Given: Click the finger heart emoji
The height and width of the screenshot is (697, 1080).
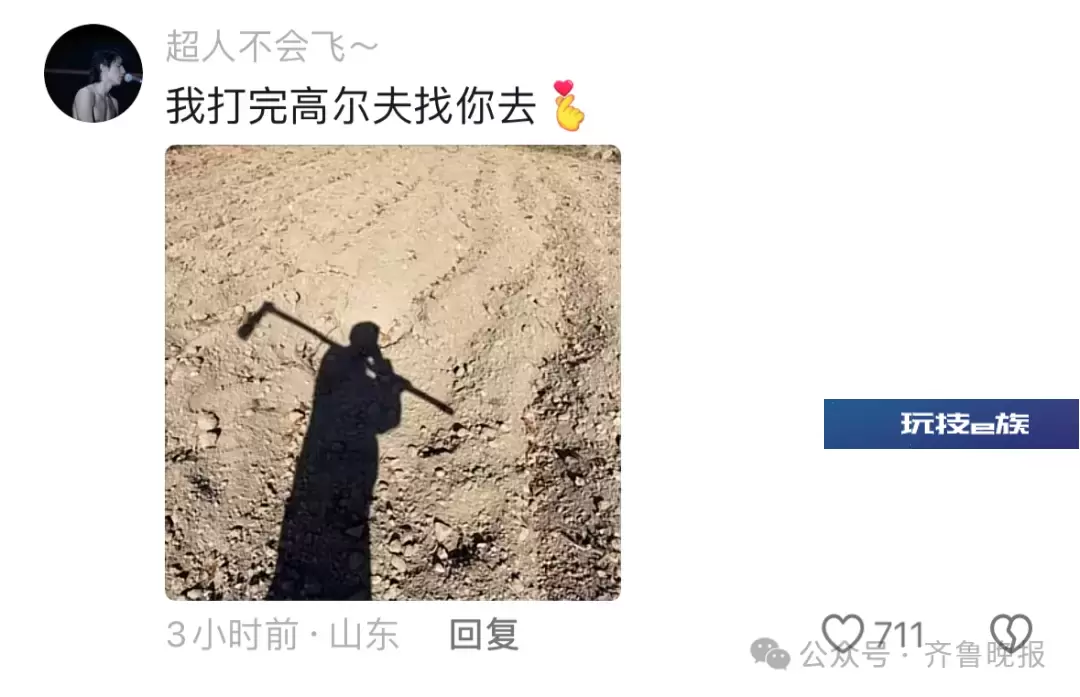Looking at the screenshot, I should [x=569, y=105].
